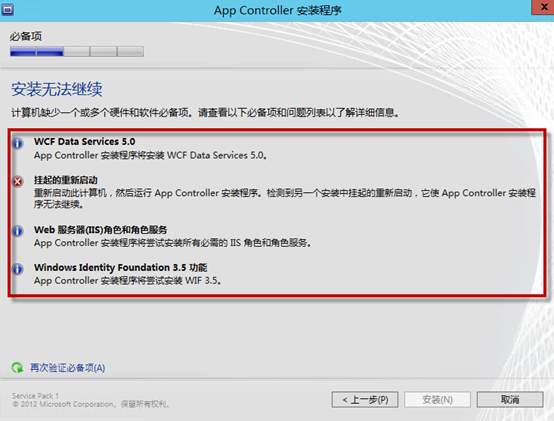
Task: Click the WIF 3.5 install description text
Action: point(128,281)
